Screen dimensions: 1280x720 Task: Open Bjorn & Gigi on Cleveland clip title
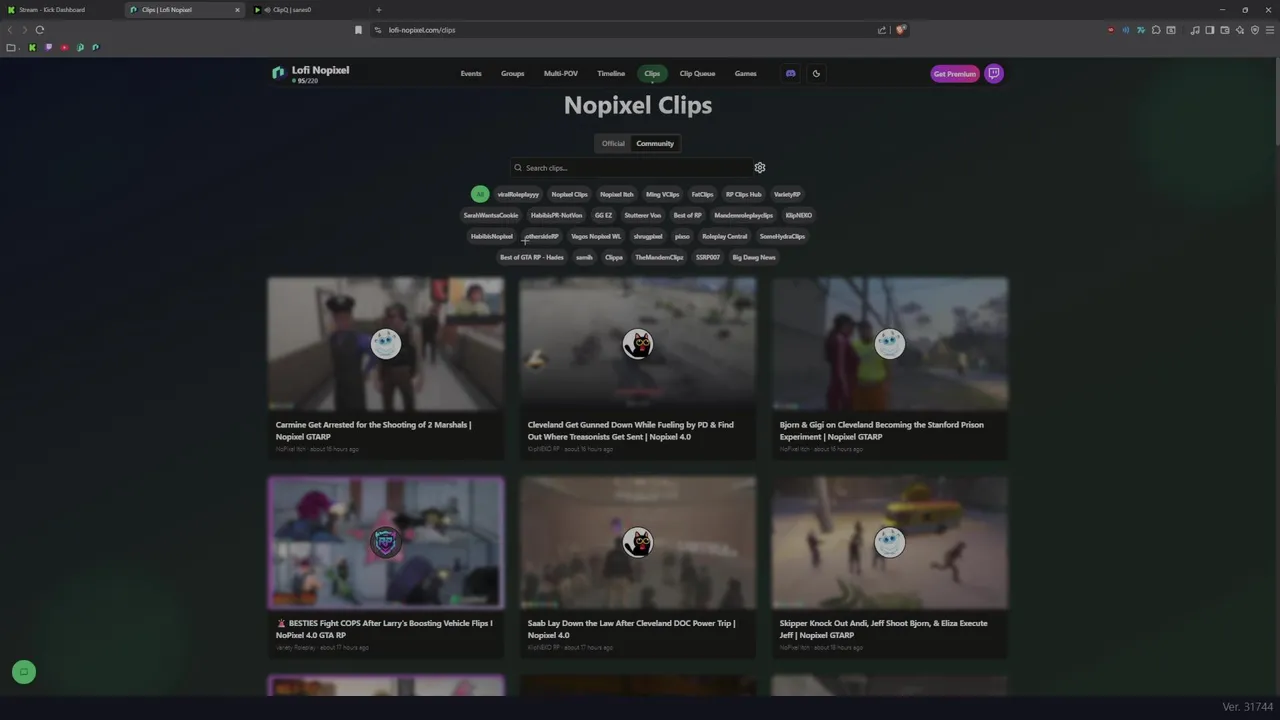coord(881,430)
